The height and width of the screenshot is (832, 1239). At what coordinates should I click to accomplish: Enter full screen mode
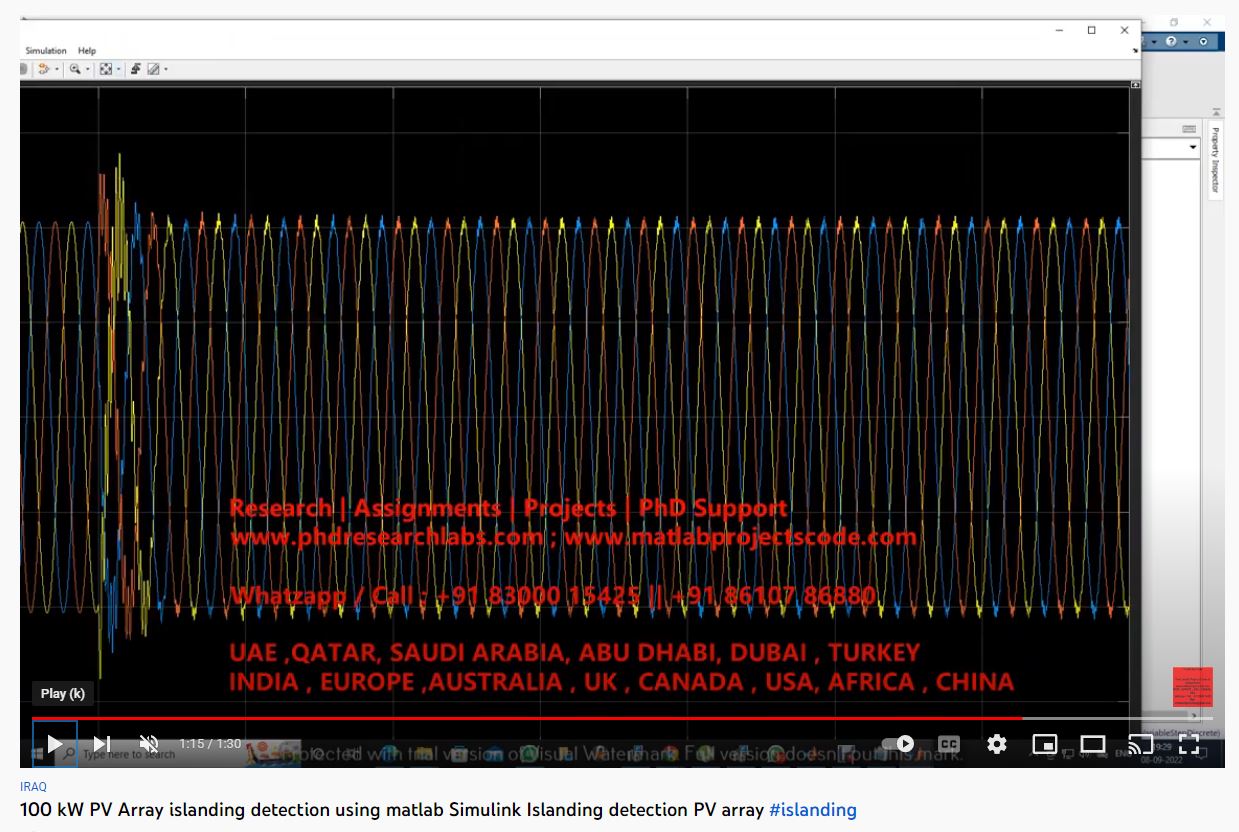pyautogui.click(x=1188, y=744)
